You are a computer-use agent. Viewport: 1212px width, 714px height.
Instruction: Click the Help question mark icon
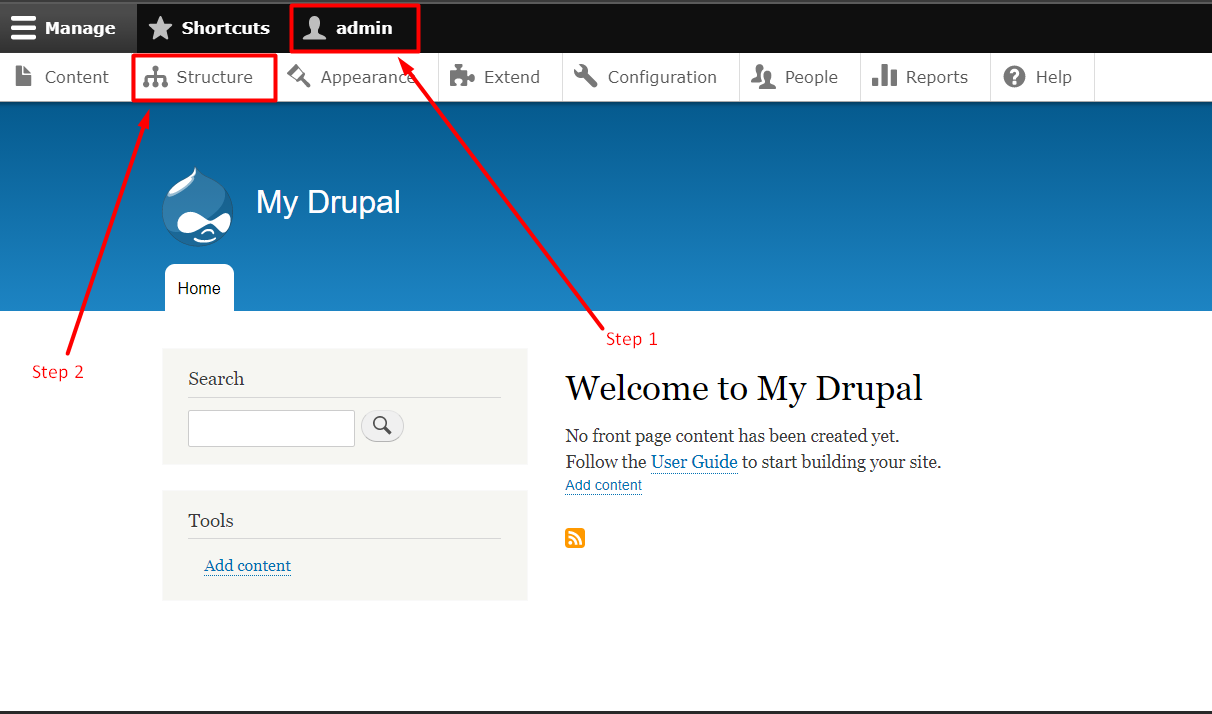click(1014, 77)
